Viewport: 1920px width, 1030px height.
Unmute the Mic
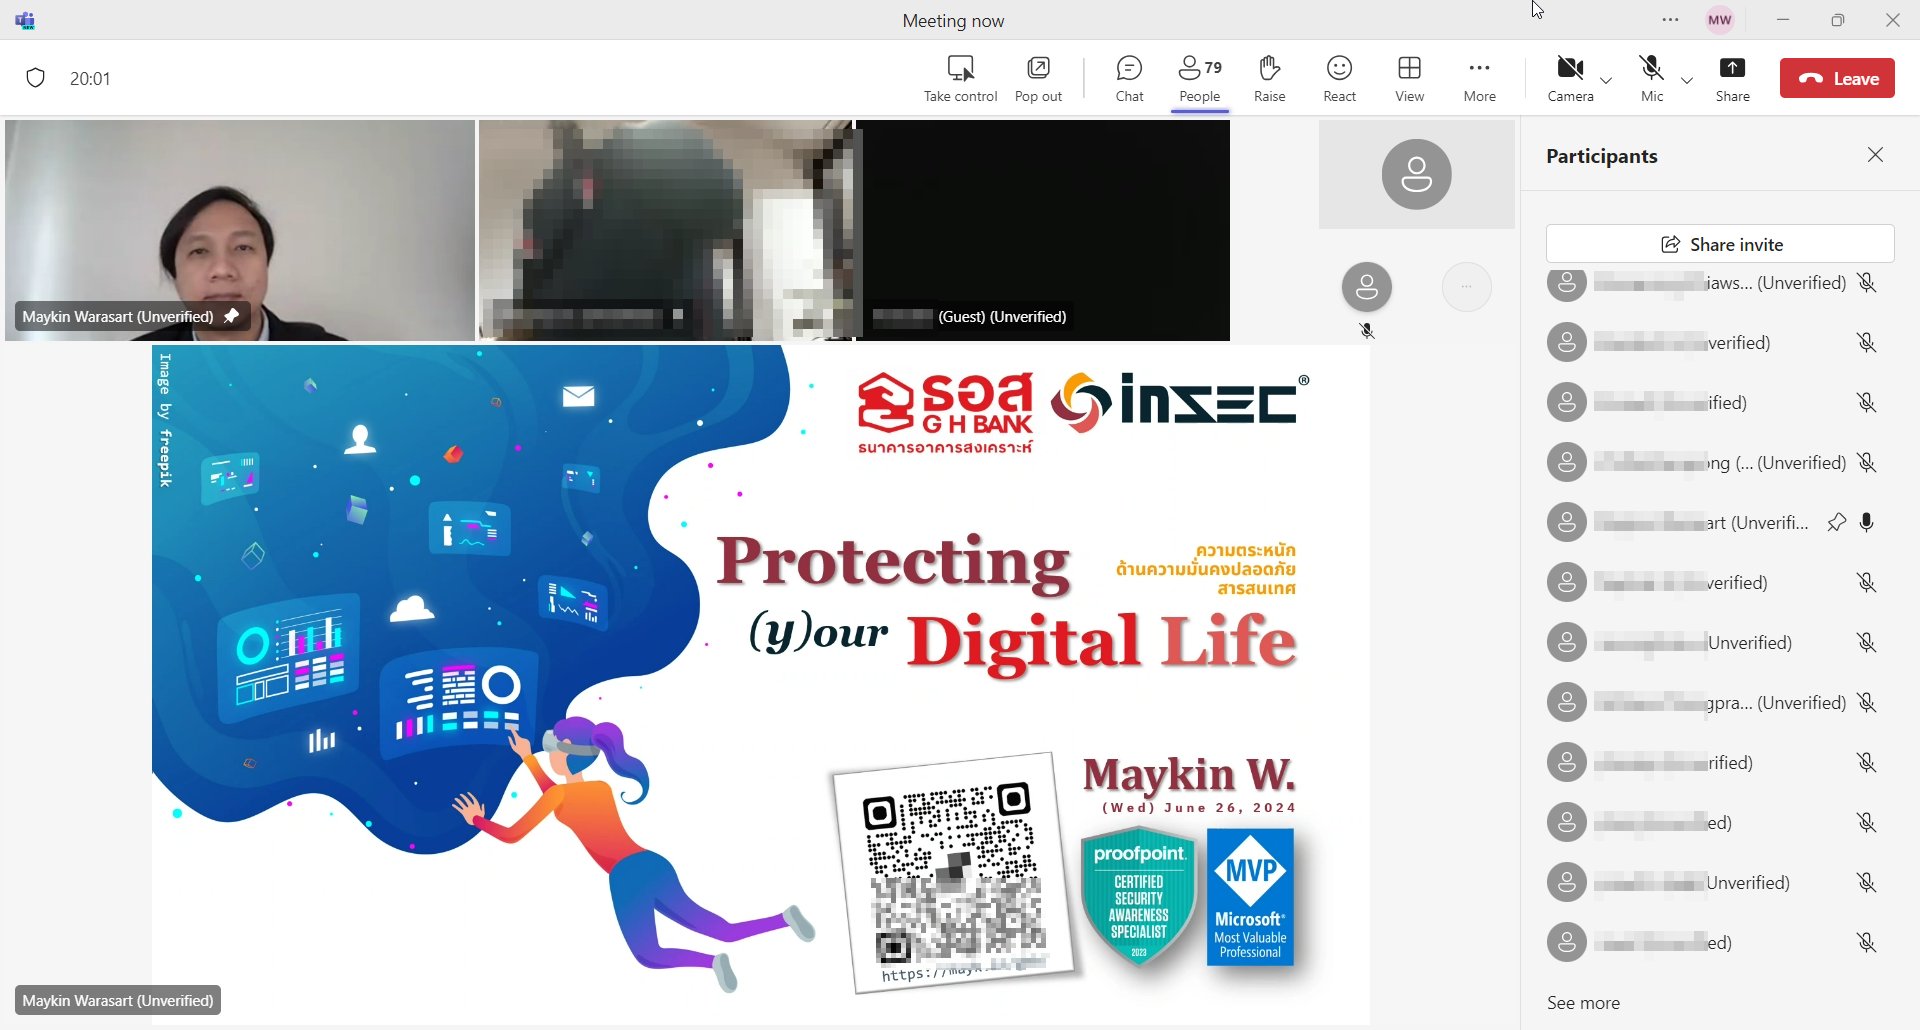click(1652, 78)
